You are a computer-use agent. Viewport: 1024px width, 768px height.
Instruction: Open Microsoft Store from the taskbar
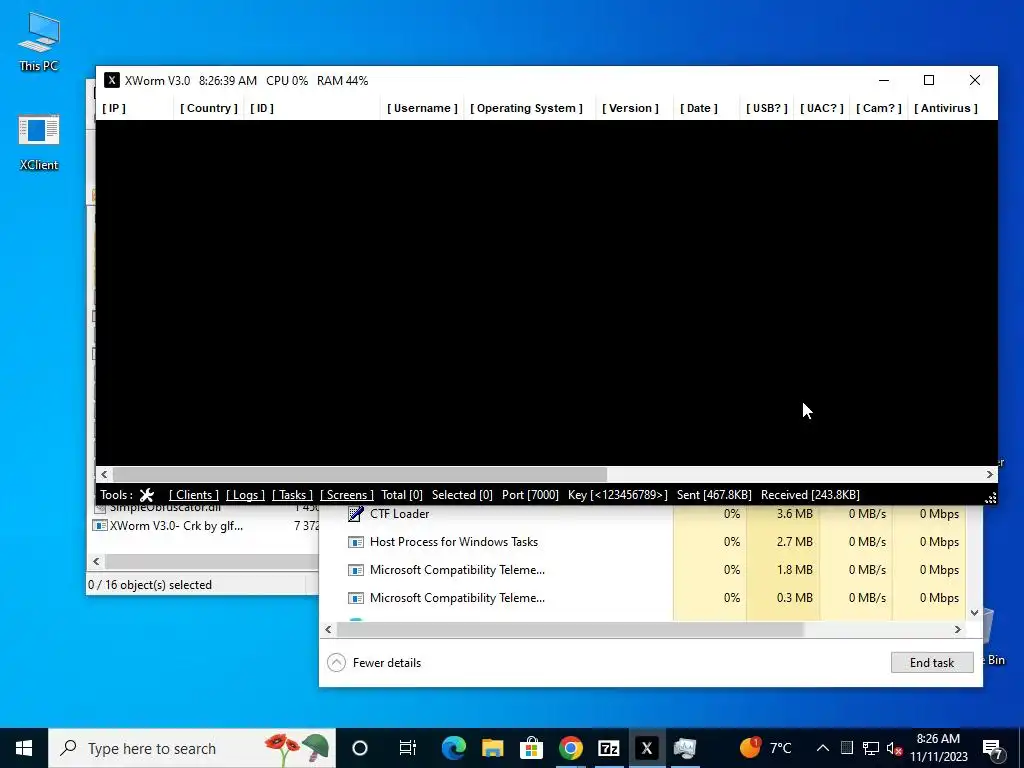coord(532,748)
